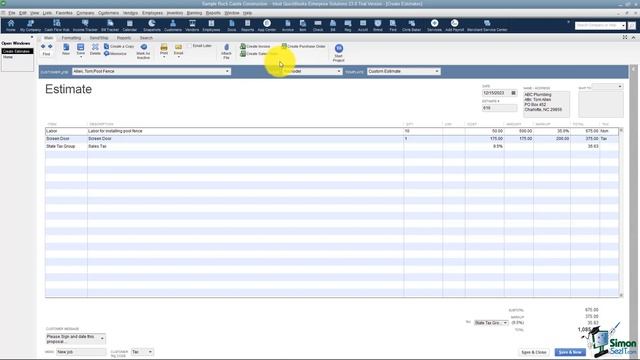The height and width of the screenshot is (360, 640).
Task: Open the Vendors menu
Action: (130, 13)
